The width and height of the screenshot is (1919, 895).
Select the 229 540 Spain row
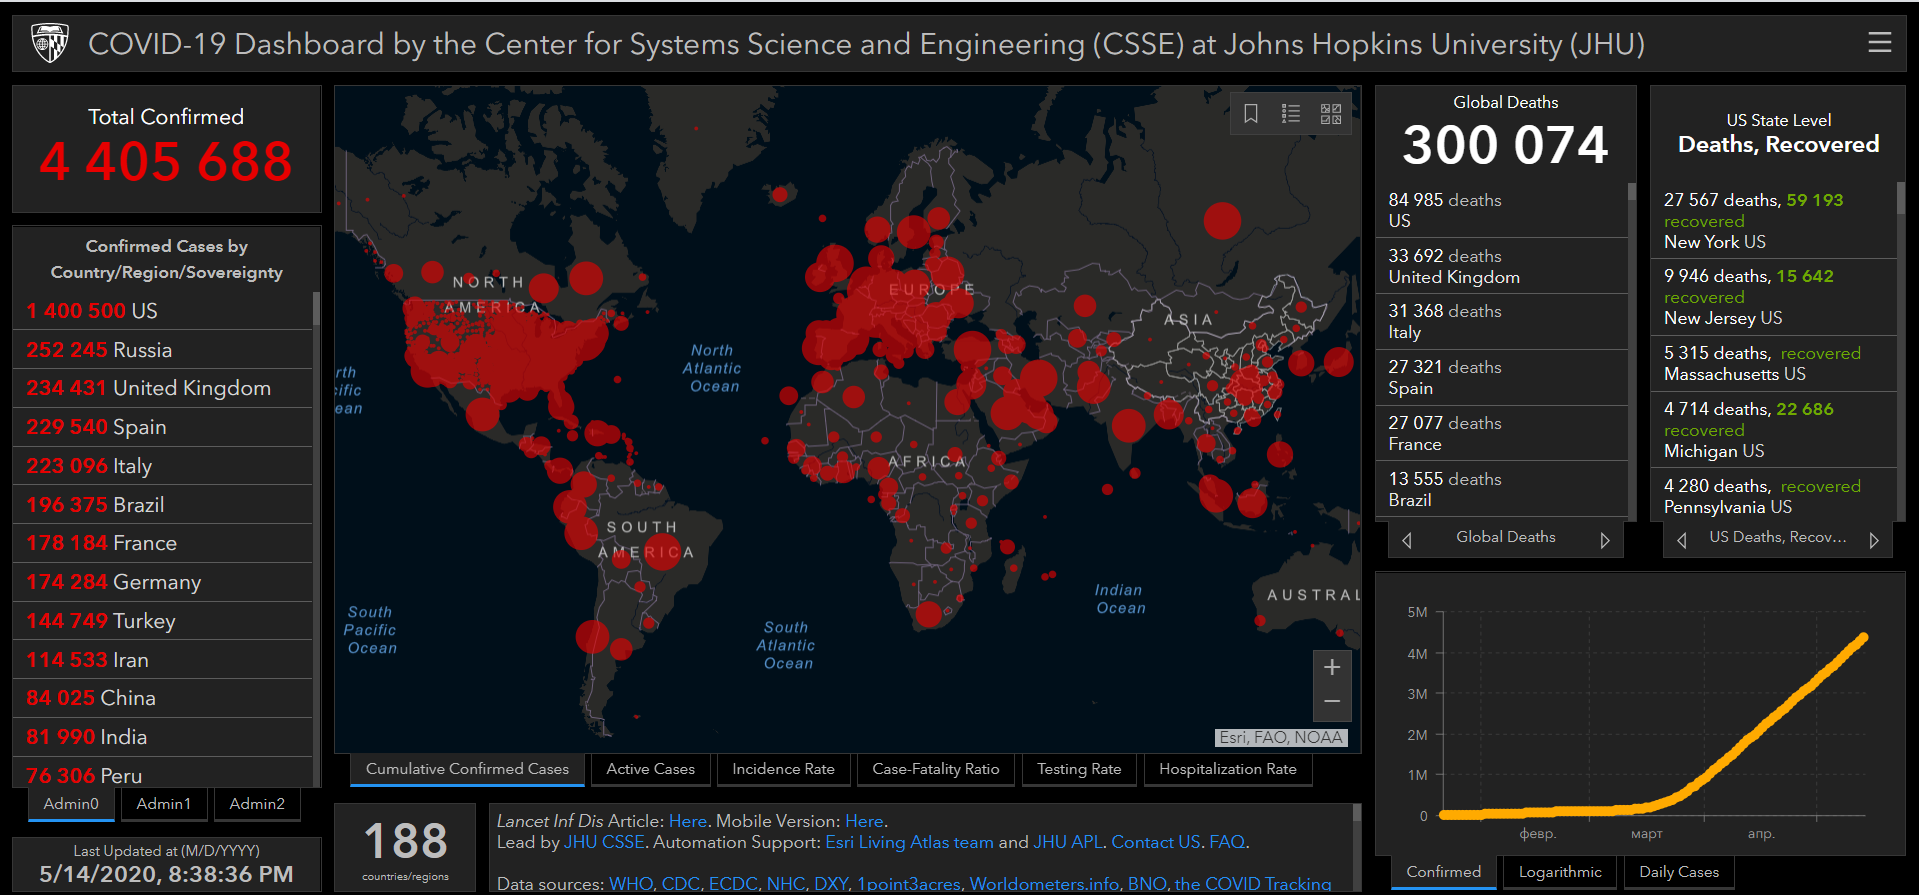pos(163,427)
